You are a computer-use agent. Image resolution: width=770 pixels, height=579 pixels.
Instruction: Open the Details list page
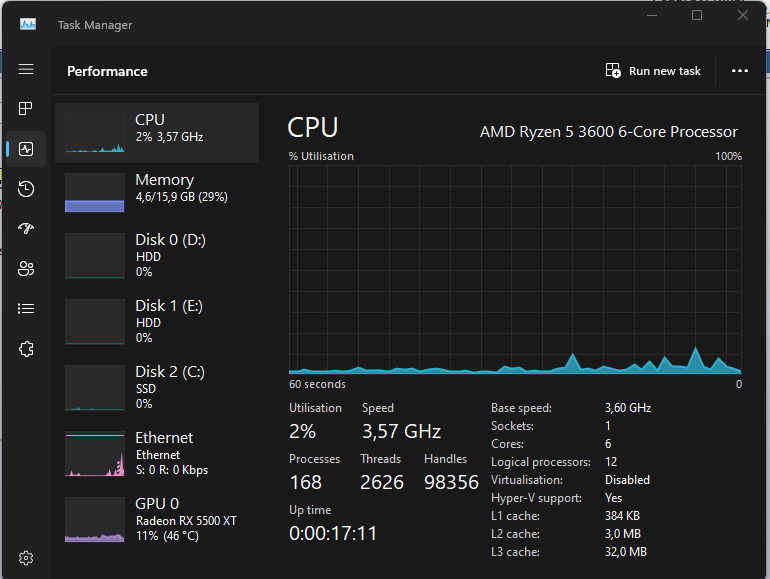26,309
